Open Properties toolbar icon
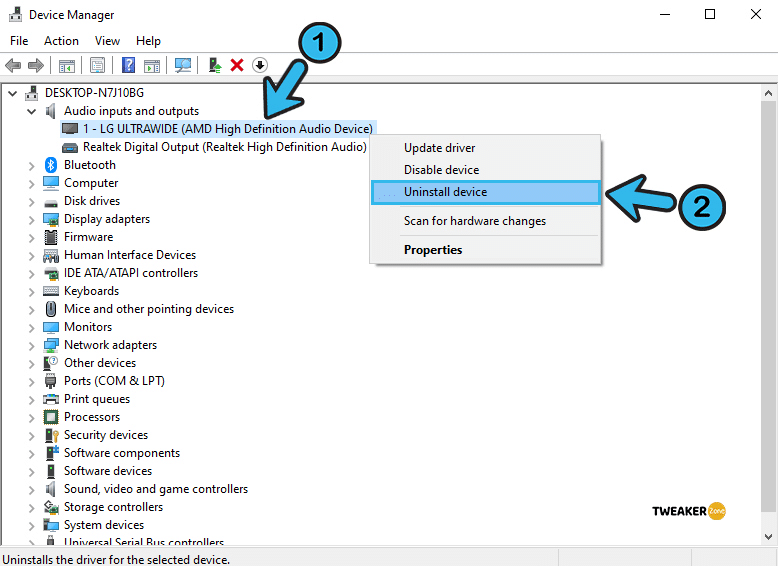Screen dimensions: 778x566 (97, 65)
